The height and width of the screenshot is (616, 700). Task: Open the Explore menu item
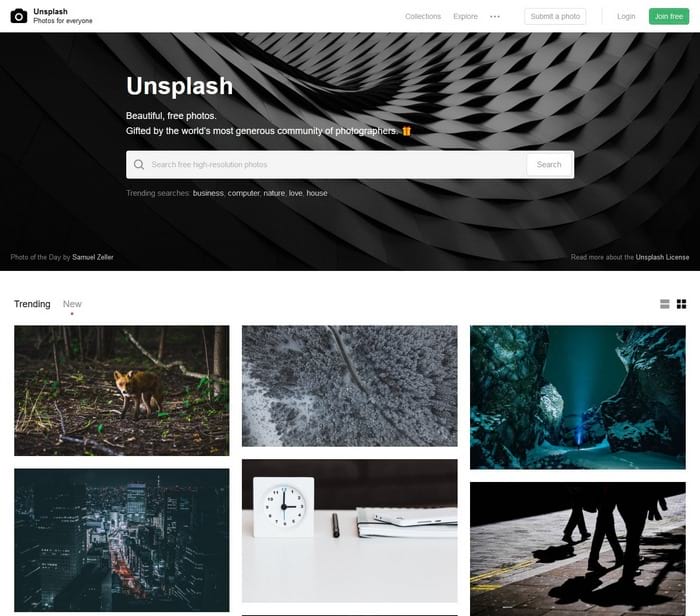click(465, 17)
